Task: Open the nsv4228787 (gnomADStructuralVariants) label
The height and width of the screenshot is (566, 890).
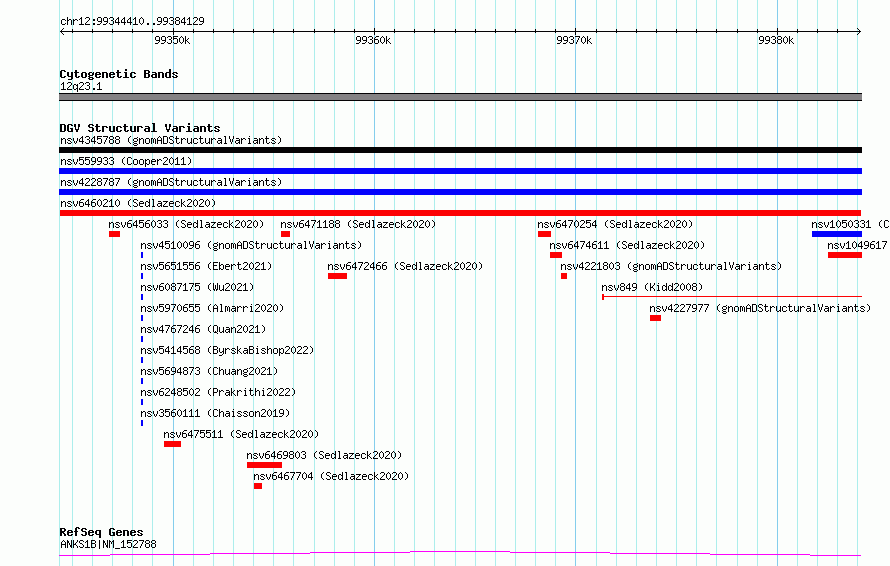Action: (171, 182)
